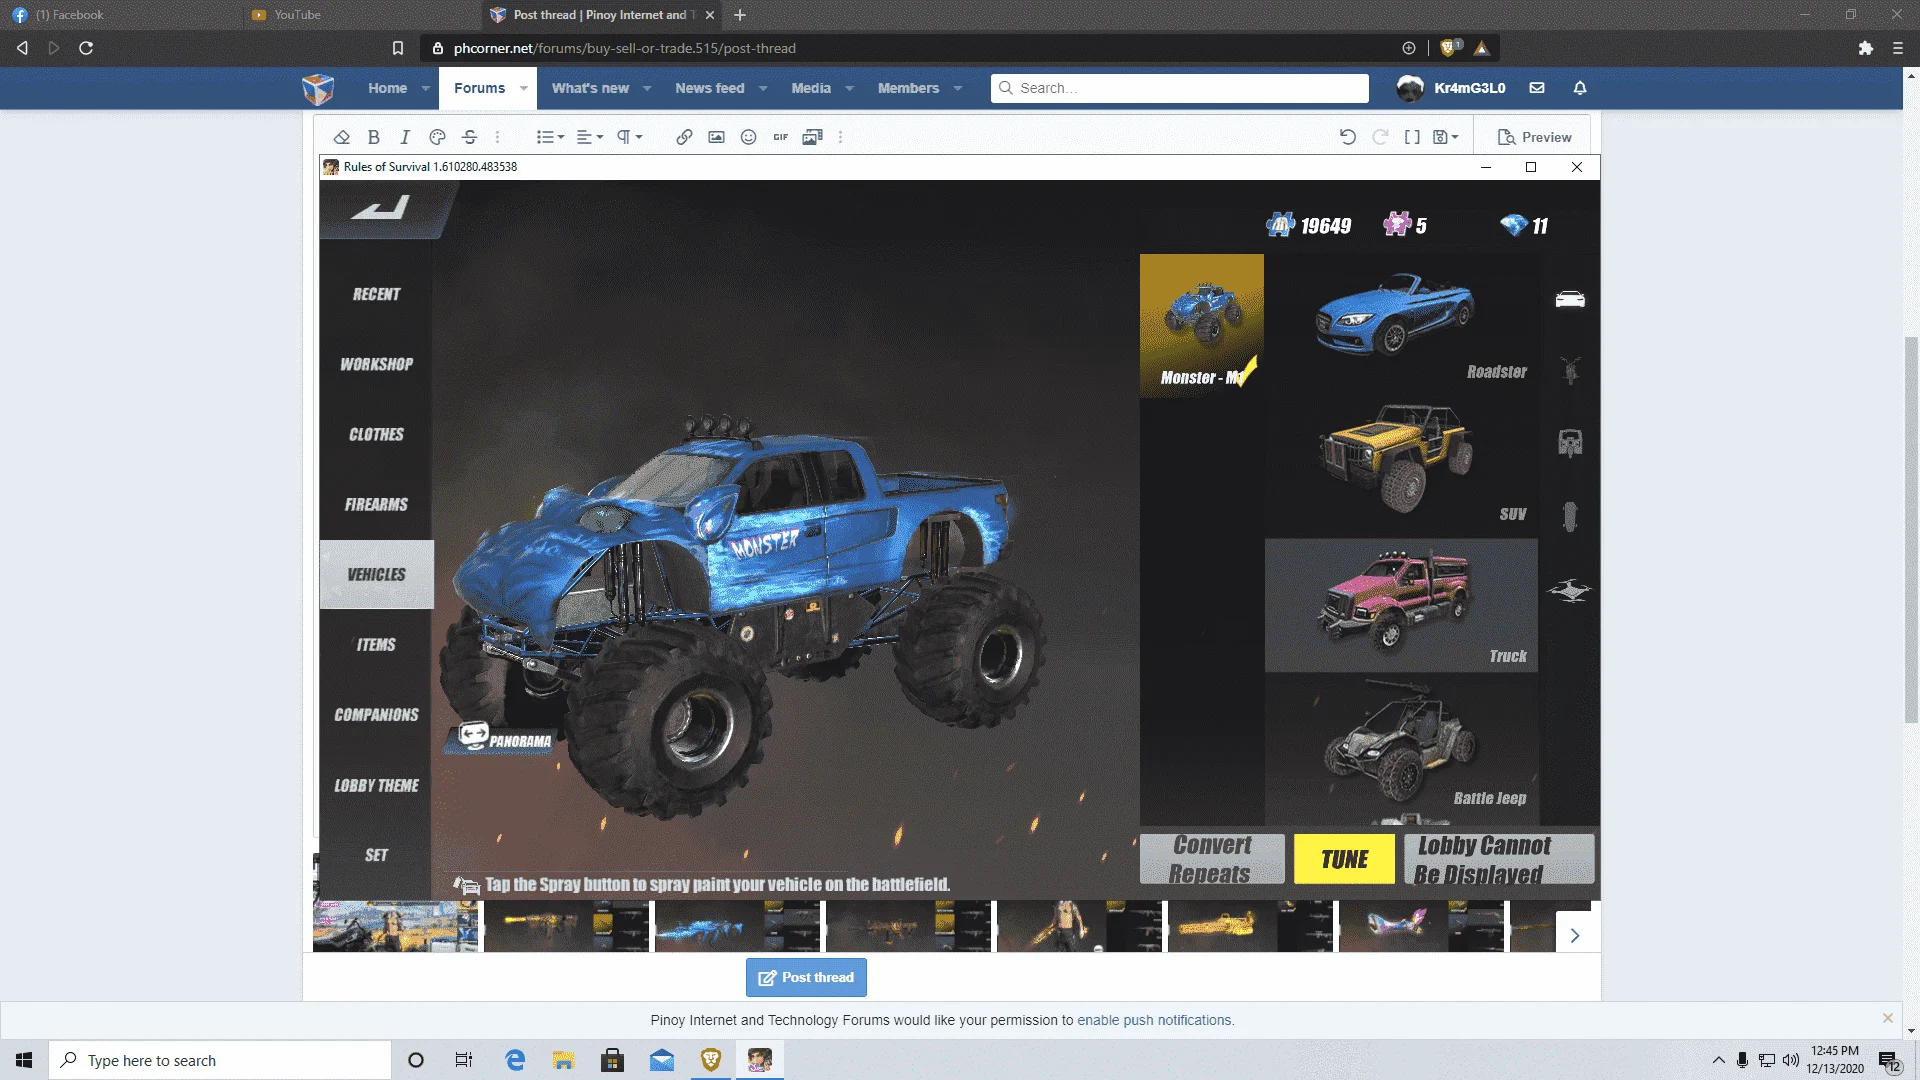Click the Windows taskbar search box
This screenshot has height=1080, width=1920.
(x=220, y=1060)
